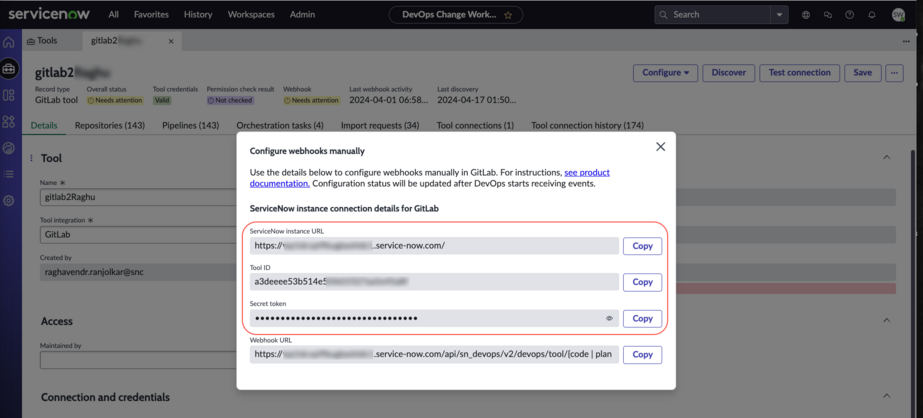Open the home icon in left sidebar
Image resolution: width=923 pixels, height=418 pixels.
click(9, 42)
